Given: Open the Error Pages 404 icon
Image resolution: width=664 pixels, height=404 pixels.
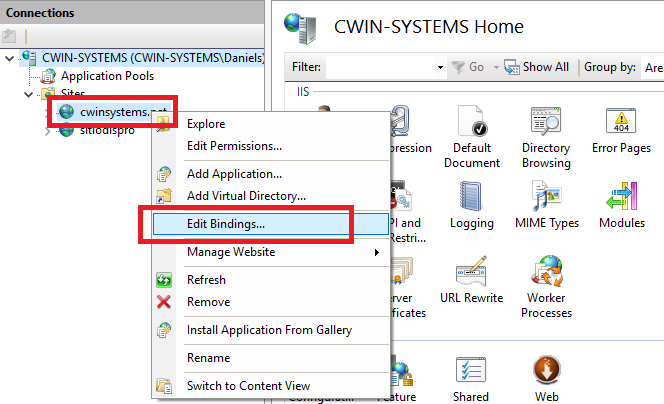Looking at the screenshot, I should click(x=621, y=125).
